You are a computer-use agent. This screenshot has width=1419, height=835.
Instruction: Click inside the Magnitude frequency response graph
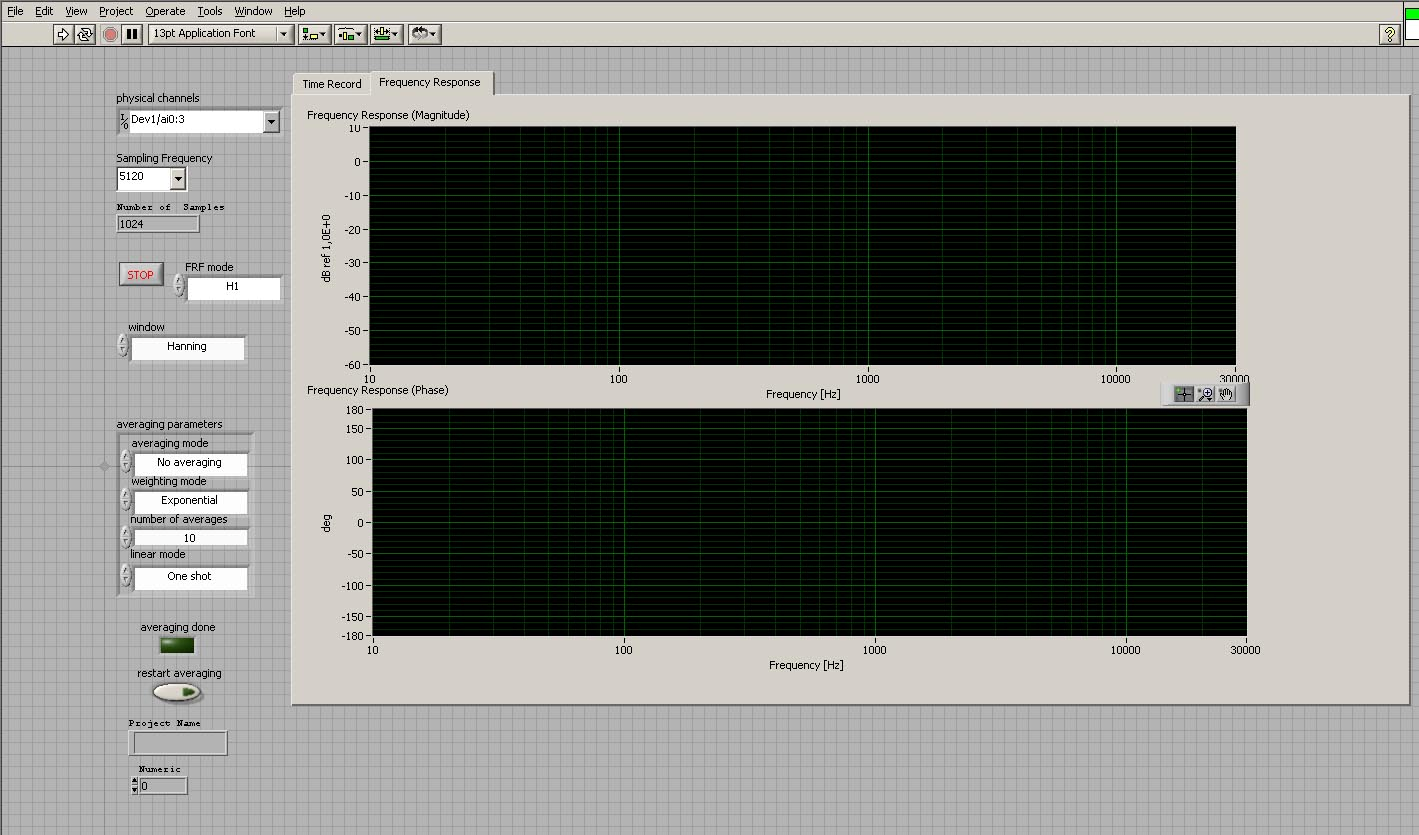[802, 246]
